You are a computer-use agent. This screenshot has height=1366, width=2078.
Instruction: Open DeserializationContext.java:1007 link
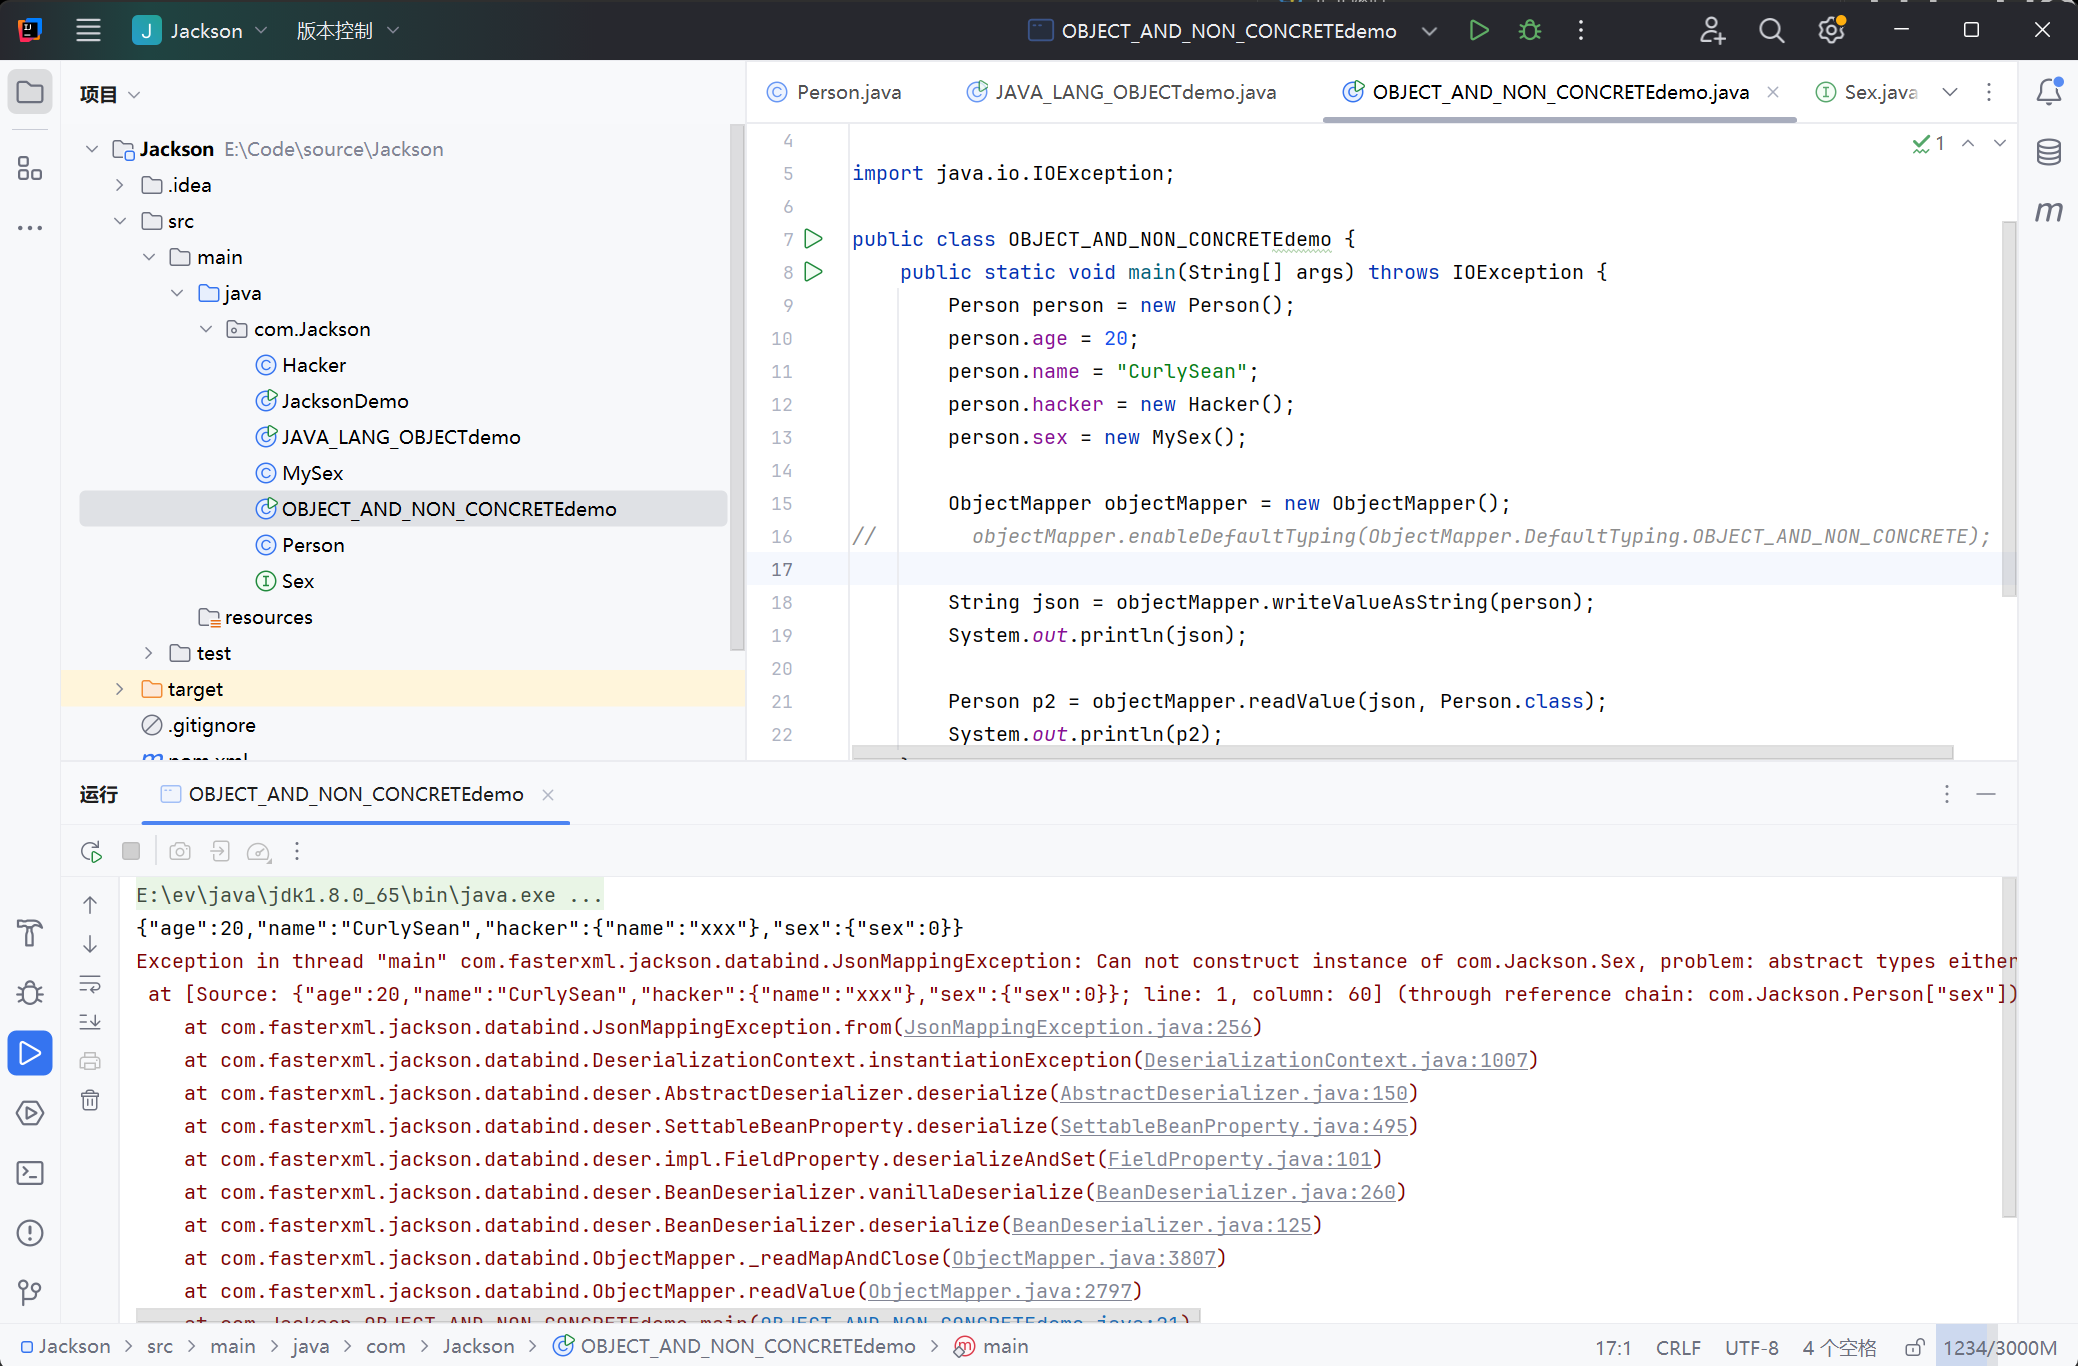tap(1336, 1060)
